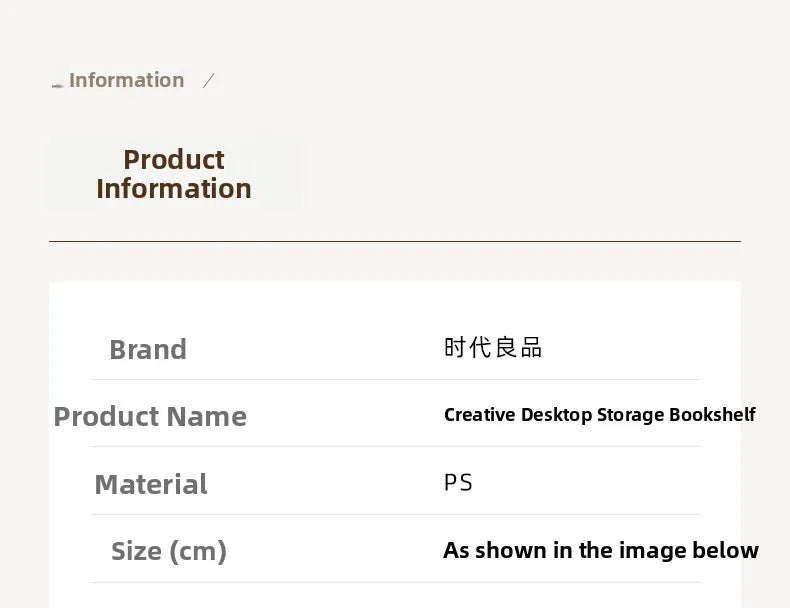Click the divider line beneath Product Name row
Screen dimensions: 790x608
394,446
